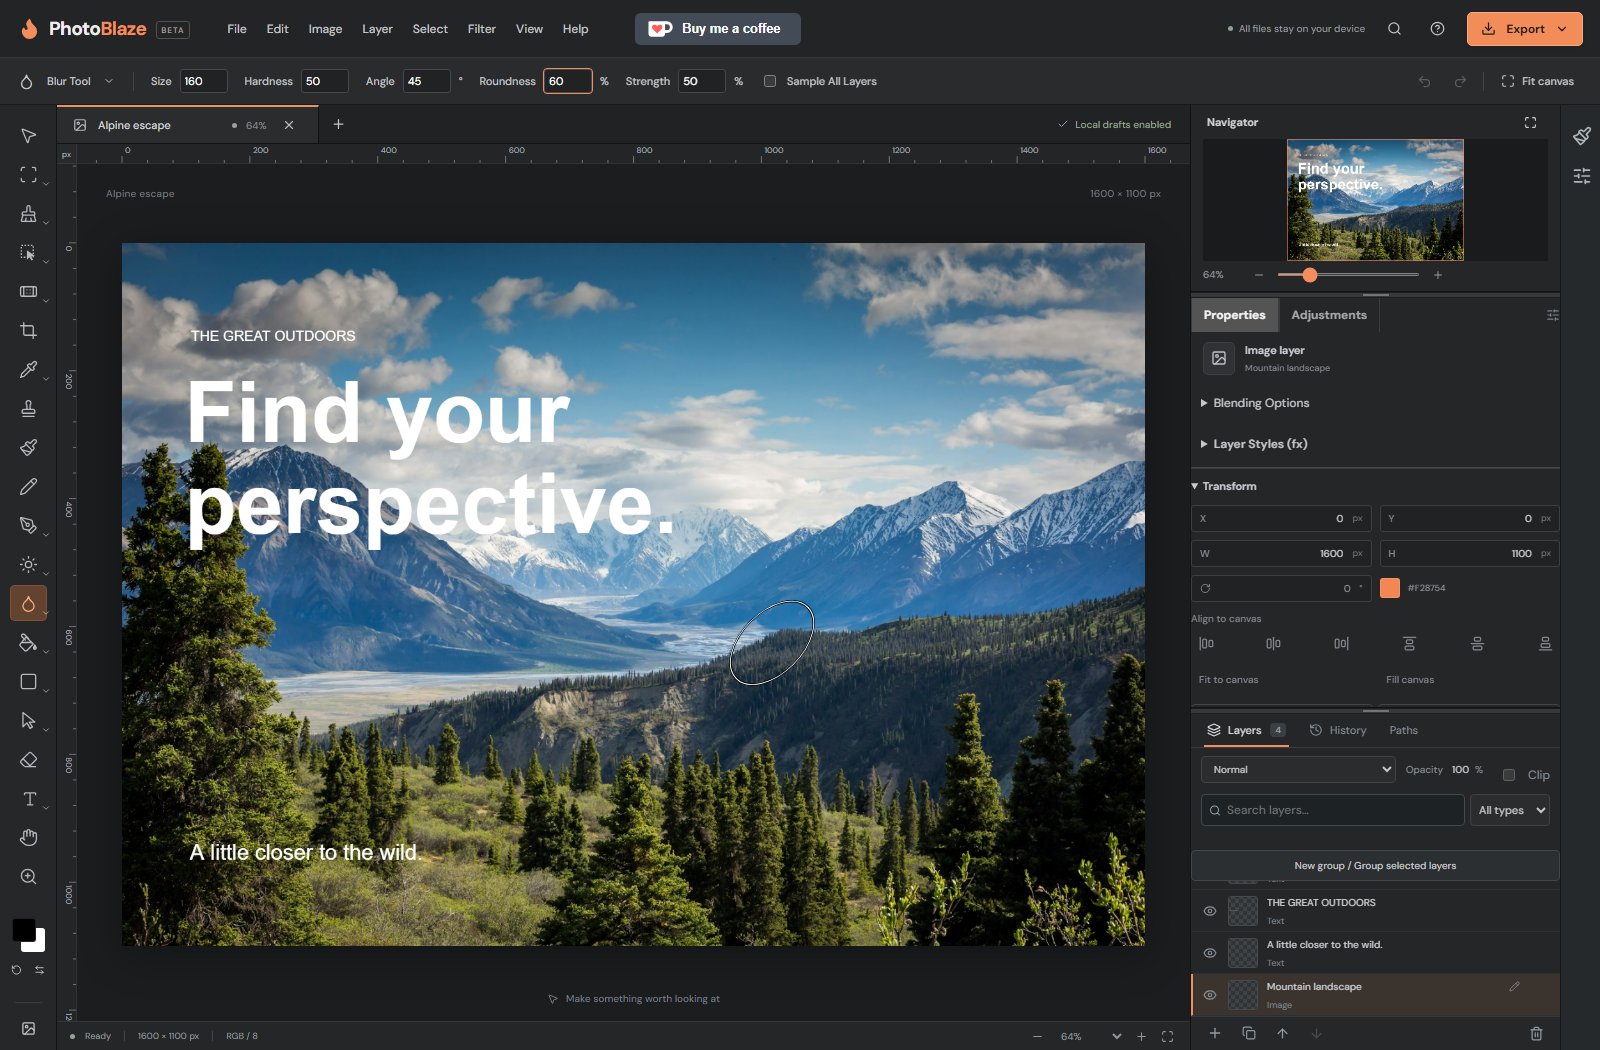The height and width of the screenshot is (1050, 1600).
Task: Open the Layer menu
Action: (377, 29)
